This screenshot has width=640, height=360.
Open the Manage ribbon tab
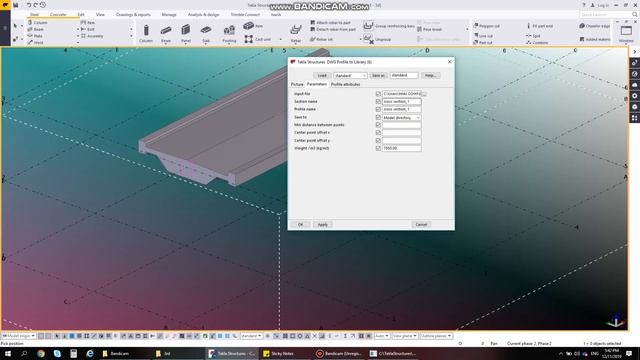click(x=169, y=14)
